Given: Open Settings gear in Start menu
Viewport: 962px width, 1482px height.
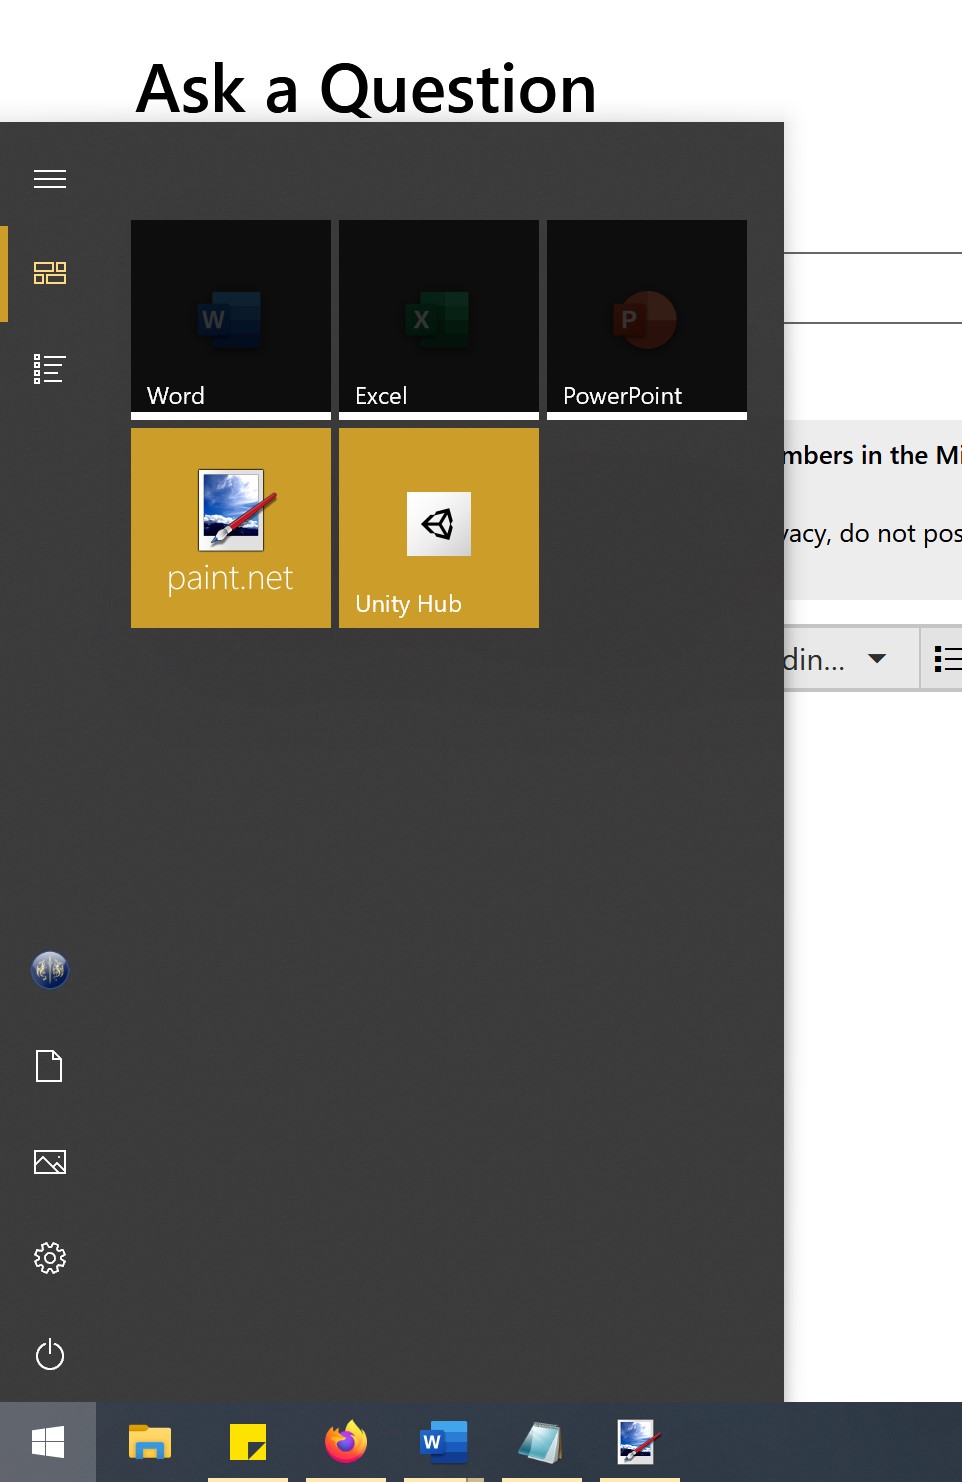Looking at the screenshot, I should point(49,1258).
